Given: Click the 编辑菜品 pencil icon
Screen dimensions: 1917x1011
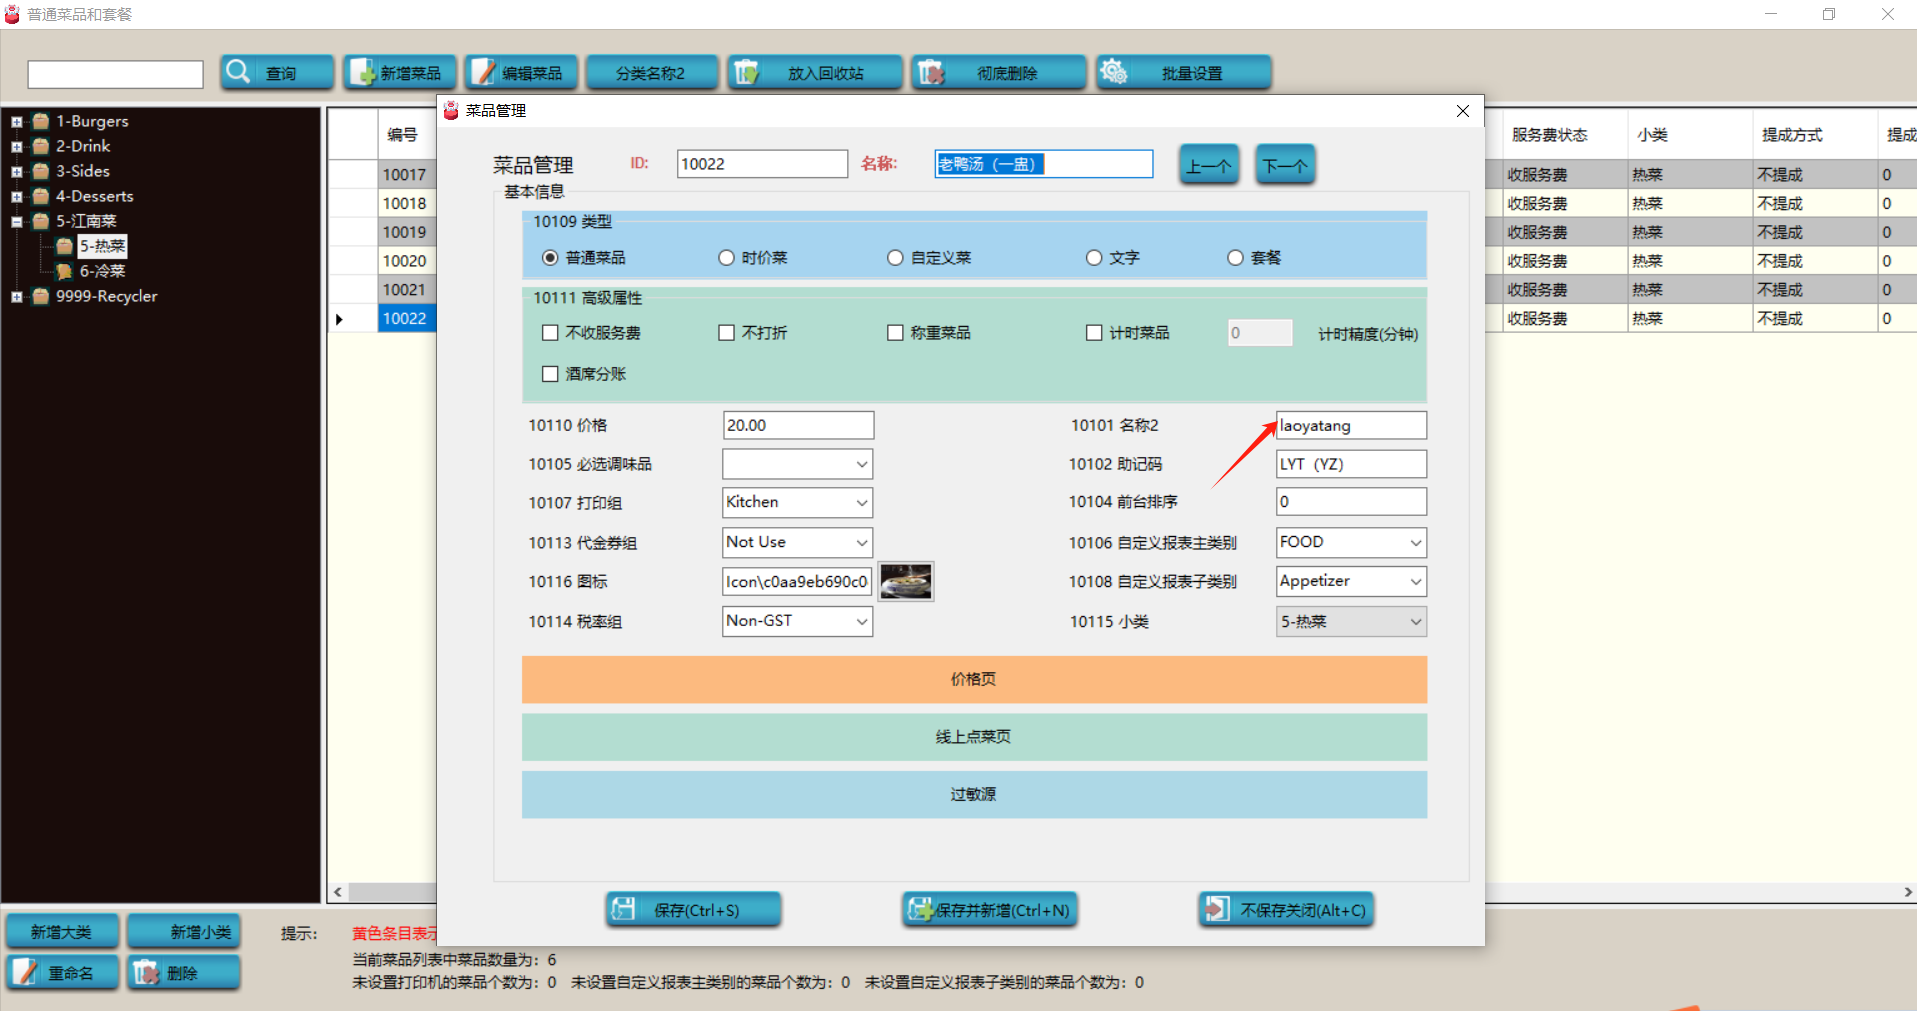Looking at the screenshot, I should [484, 72].
